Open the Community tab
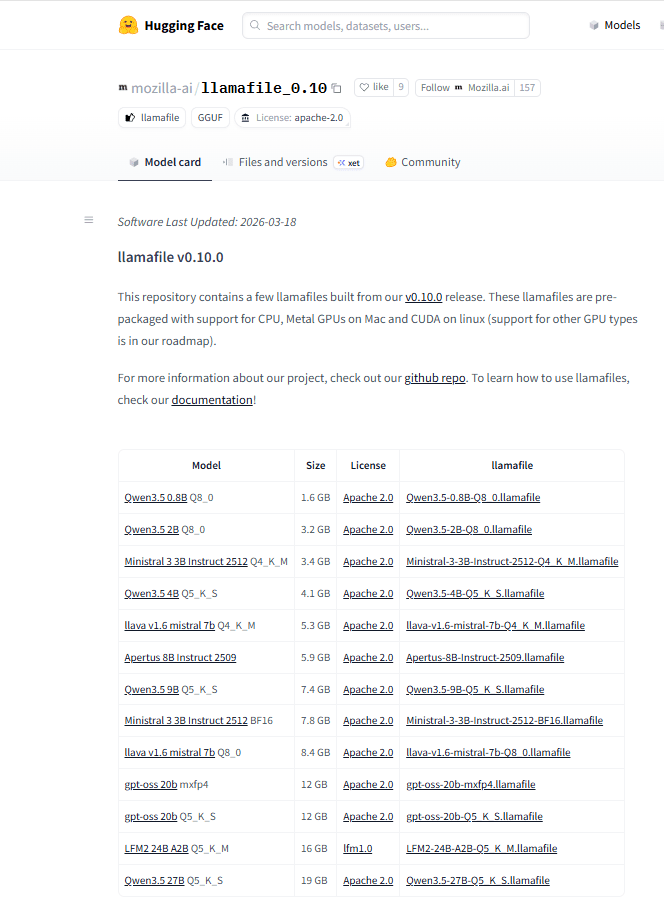664x918 pixels. (x=423, y=162)
